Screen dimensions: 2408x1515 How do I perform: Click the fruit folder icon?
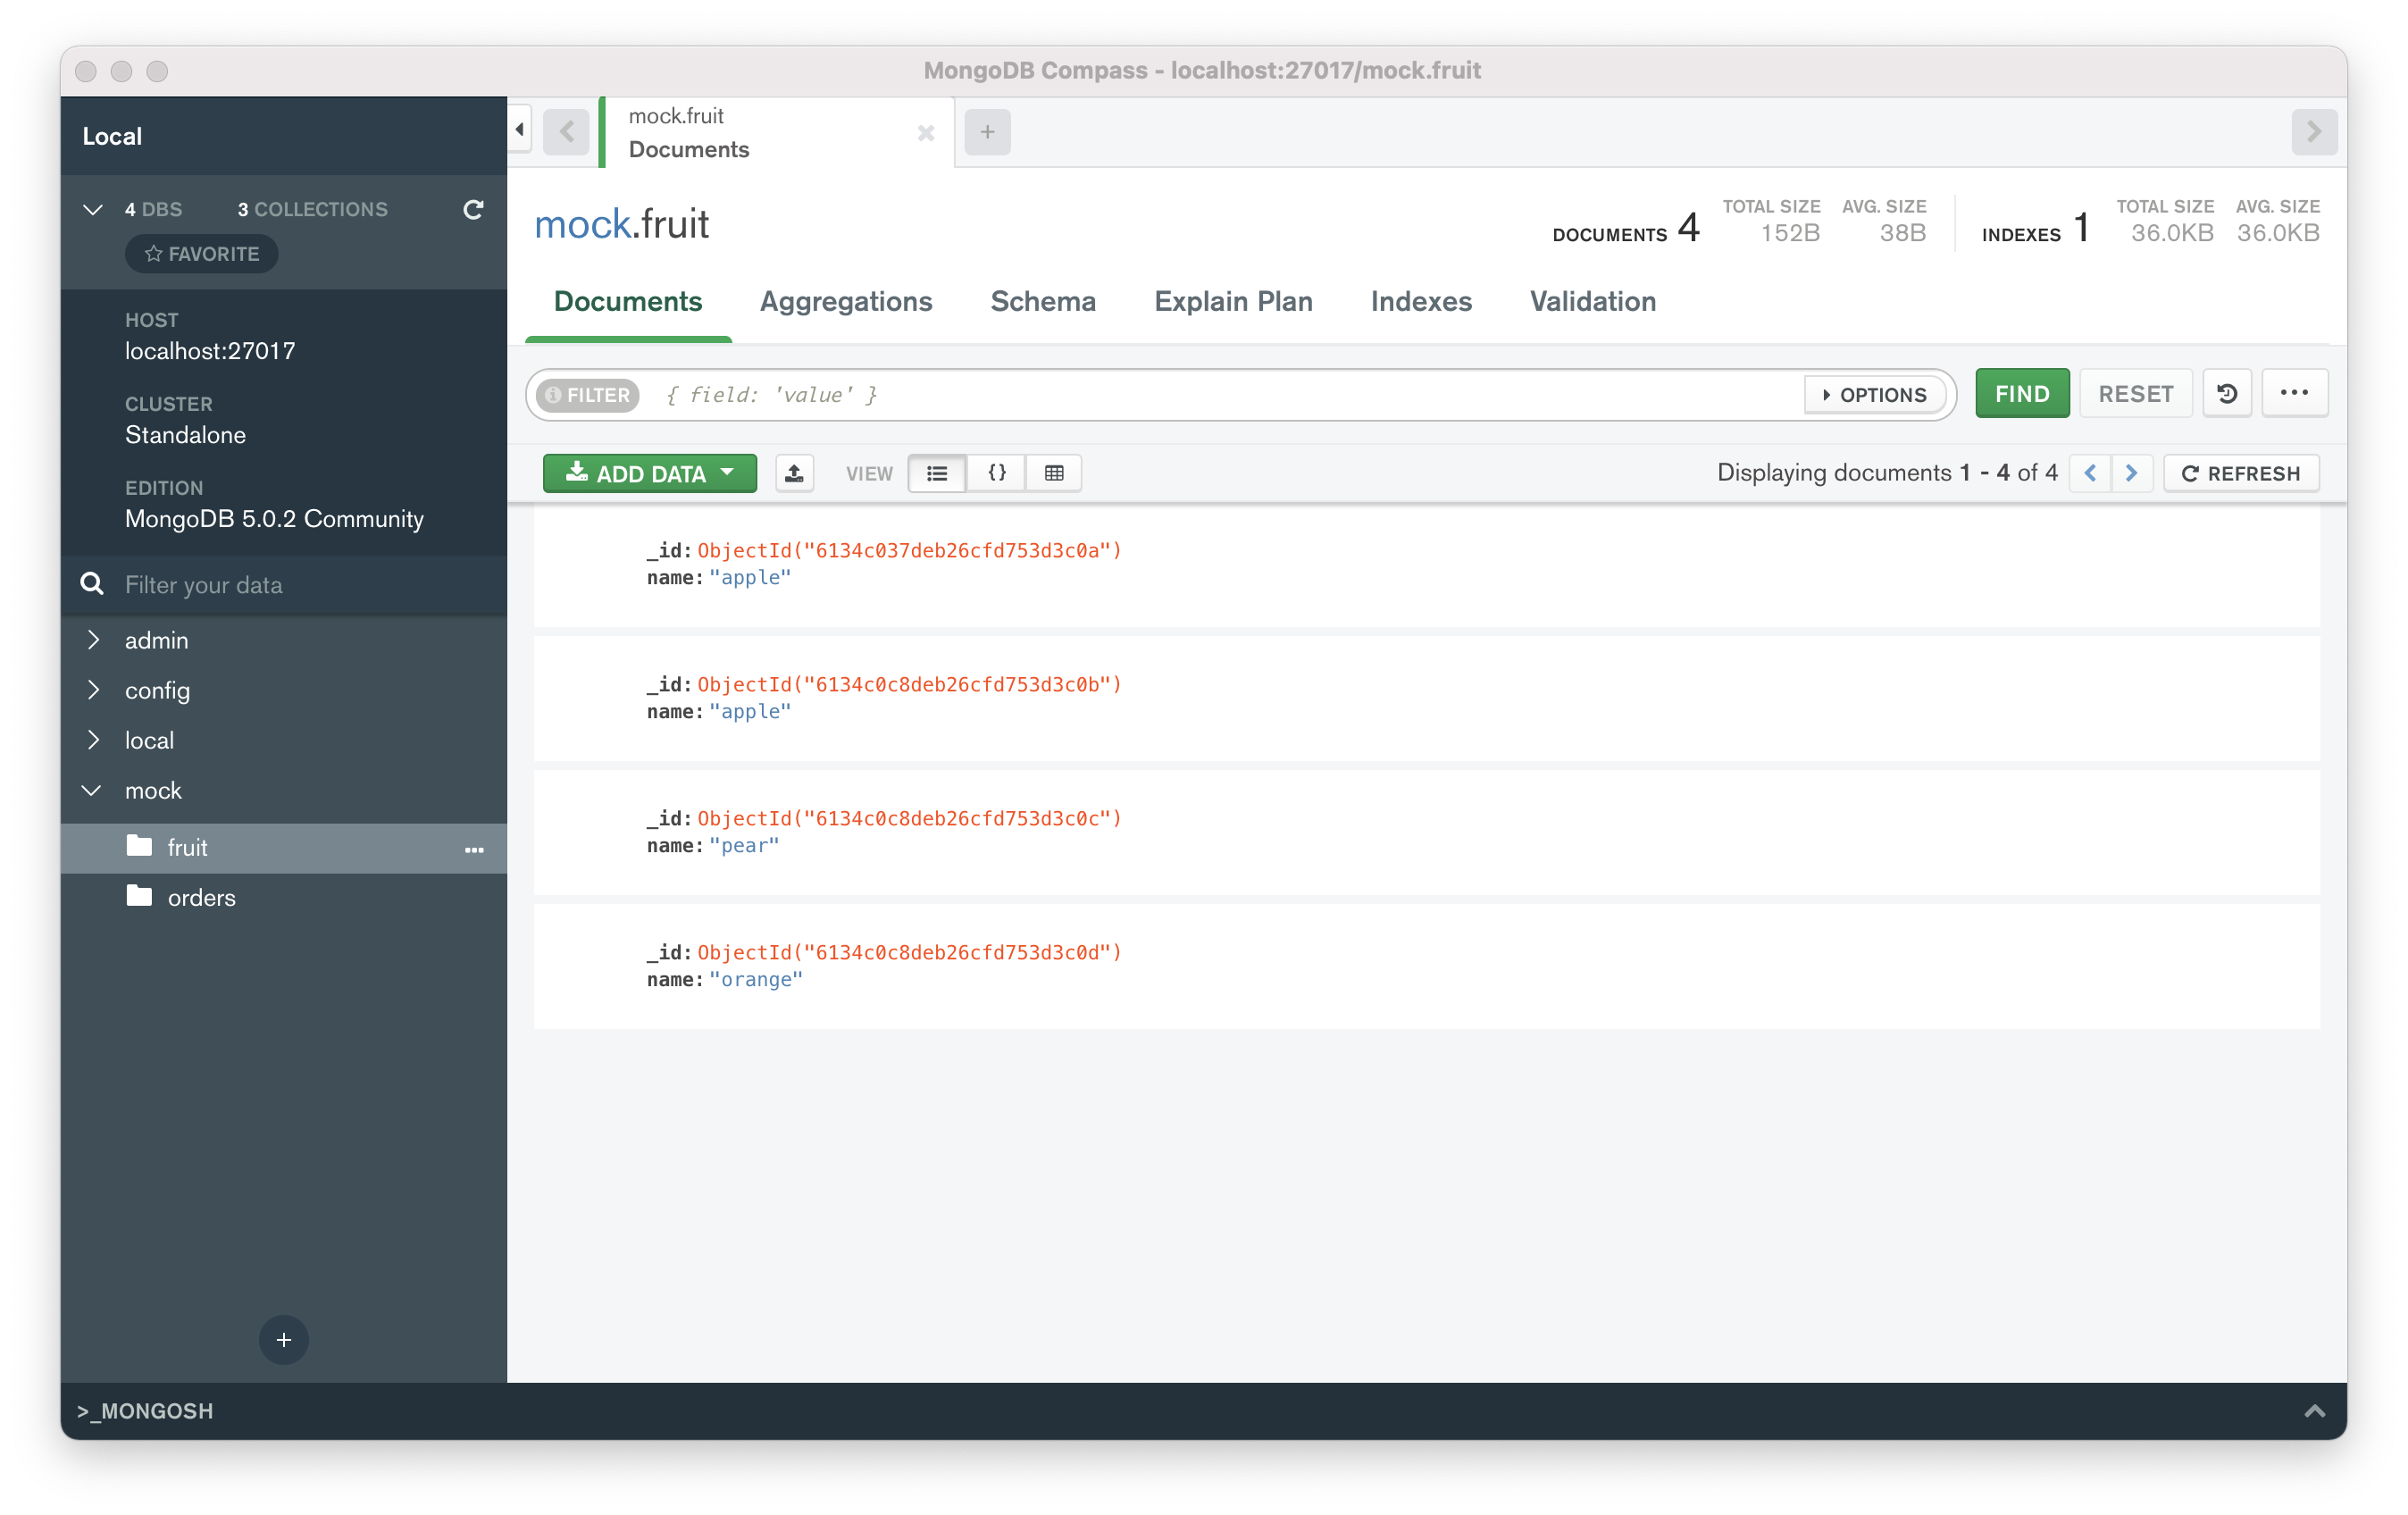(139, 846)
